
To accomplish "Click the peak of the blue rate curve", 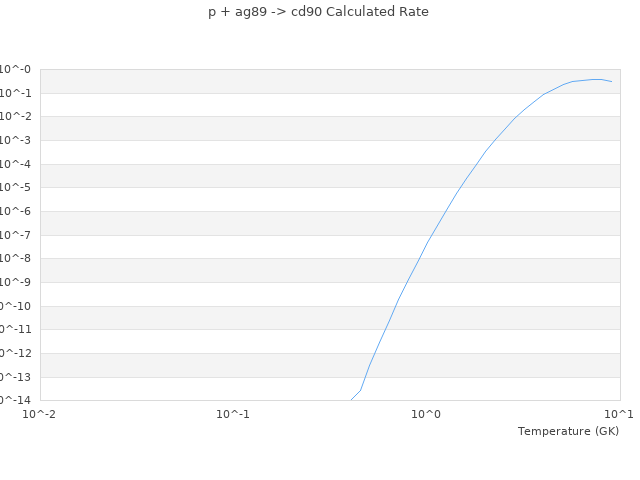I will [596, 79].
